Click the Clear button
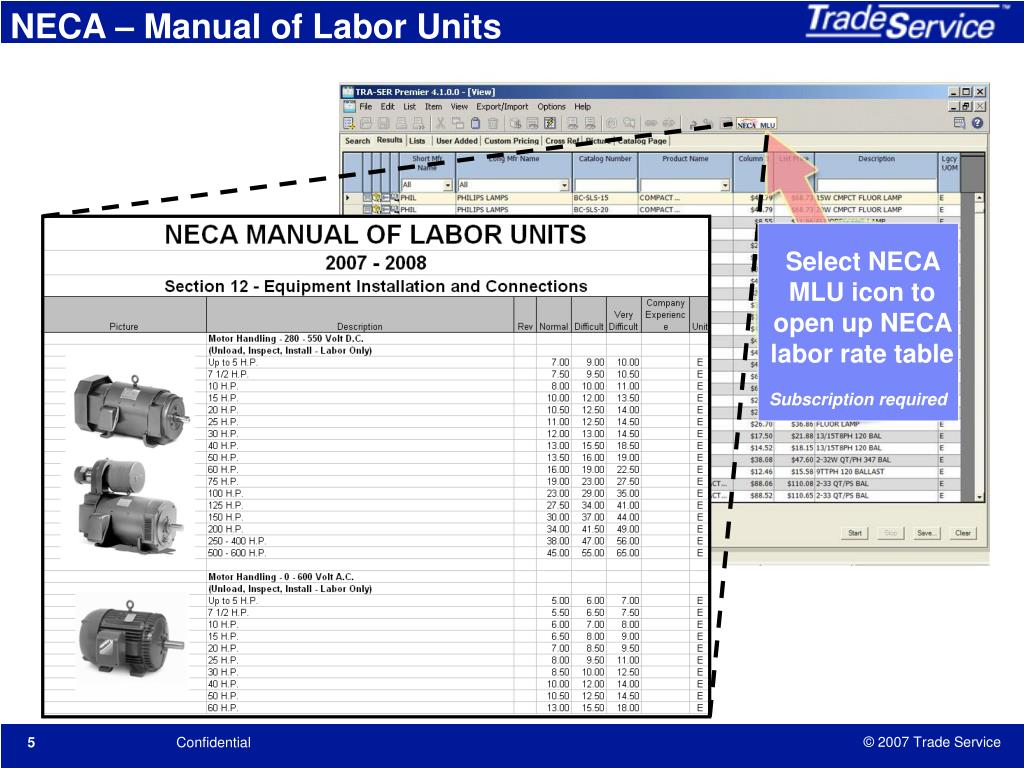 pyautogui.click(x=963, y=533)
